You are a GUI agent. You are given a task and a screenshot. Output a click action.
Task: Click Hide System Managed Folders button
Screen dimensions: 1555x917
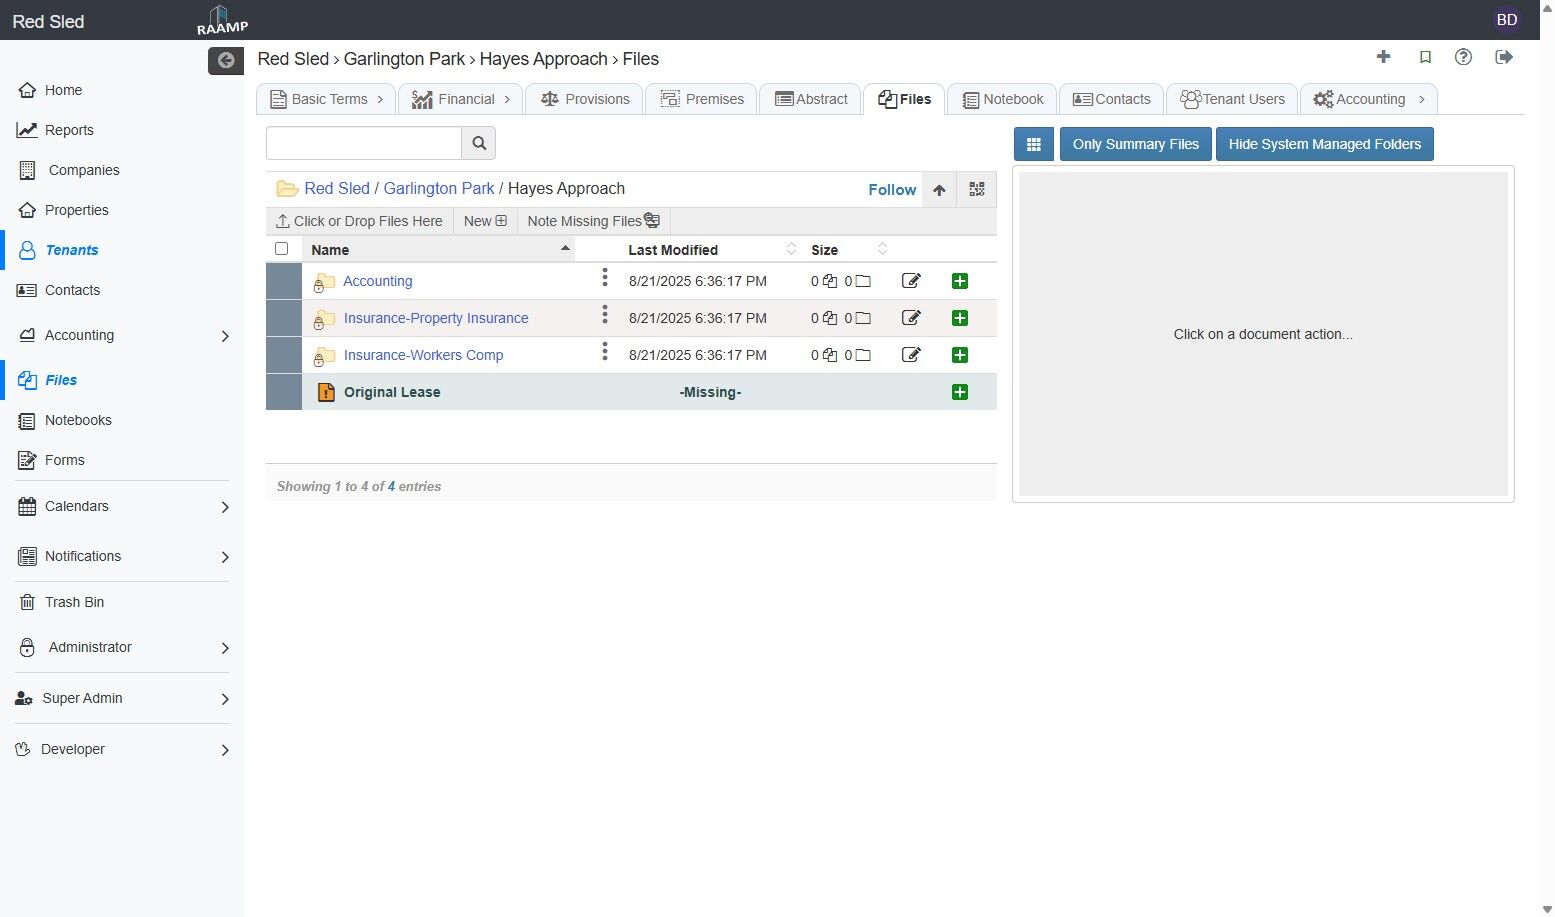(x=1325, y=144)
